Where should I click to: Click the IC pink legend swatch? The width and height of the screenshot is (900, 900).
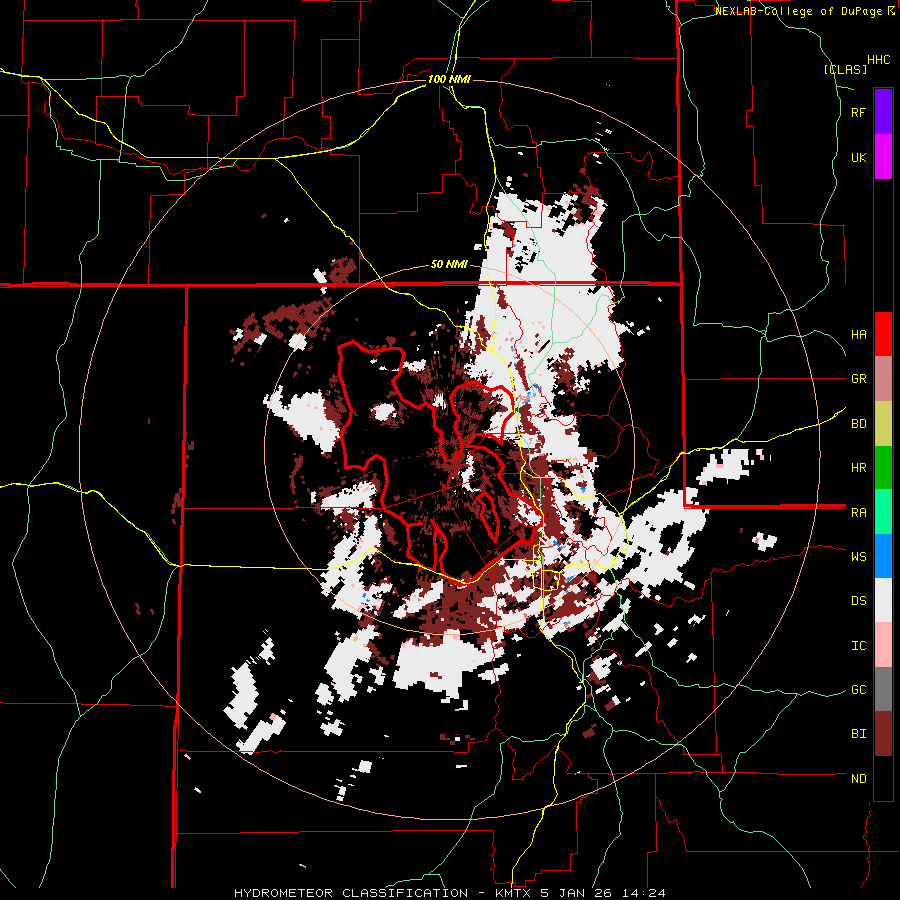click(883, 645)
